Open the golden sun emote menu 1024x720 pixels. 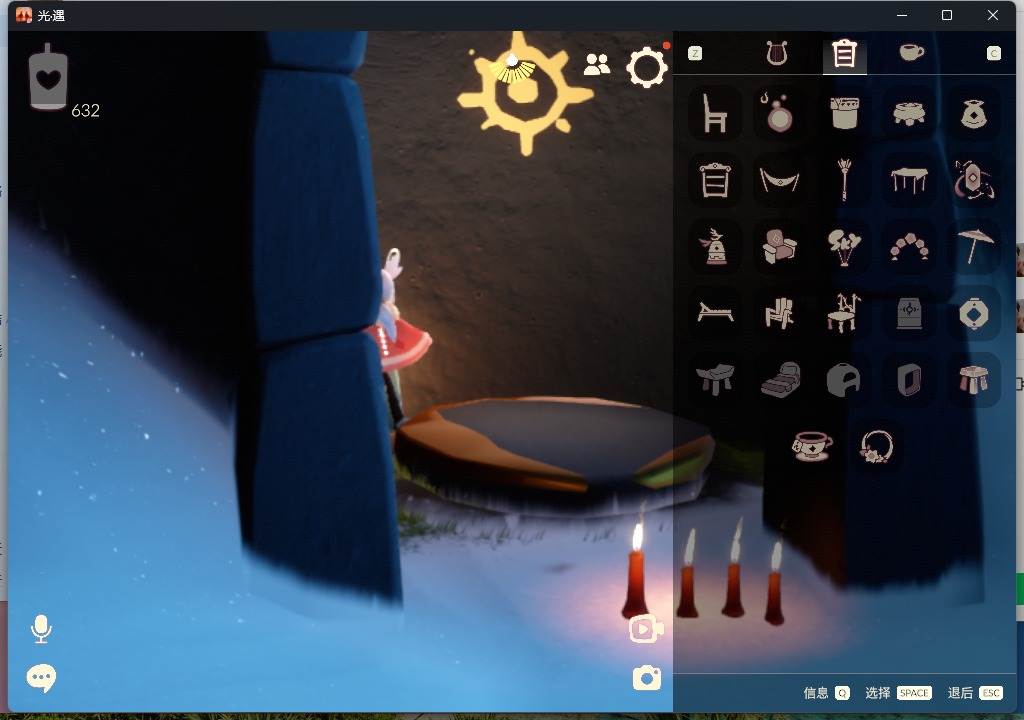tap(524, 93)
